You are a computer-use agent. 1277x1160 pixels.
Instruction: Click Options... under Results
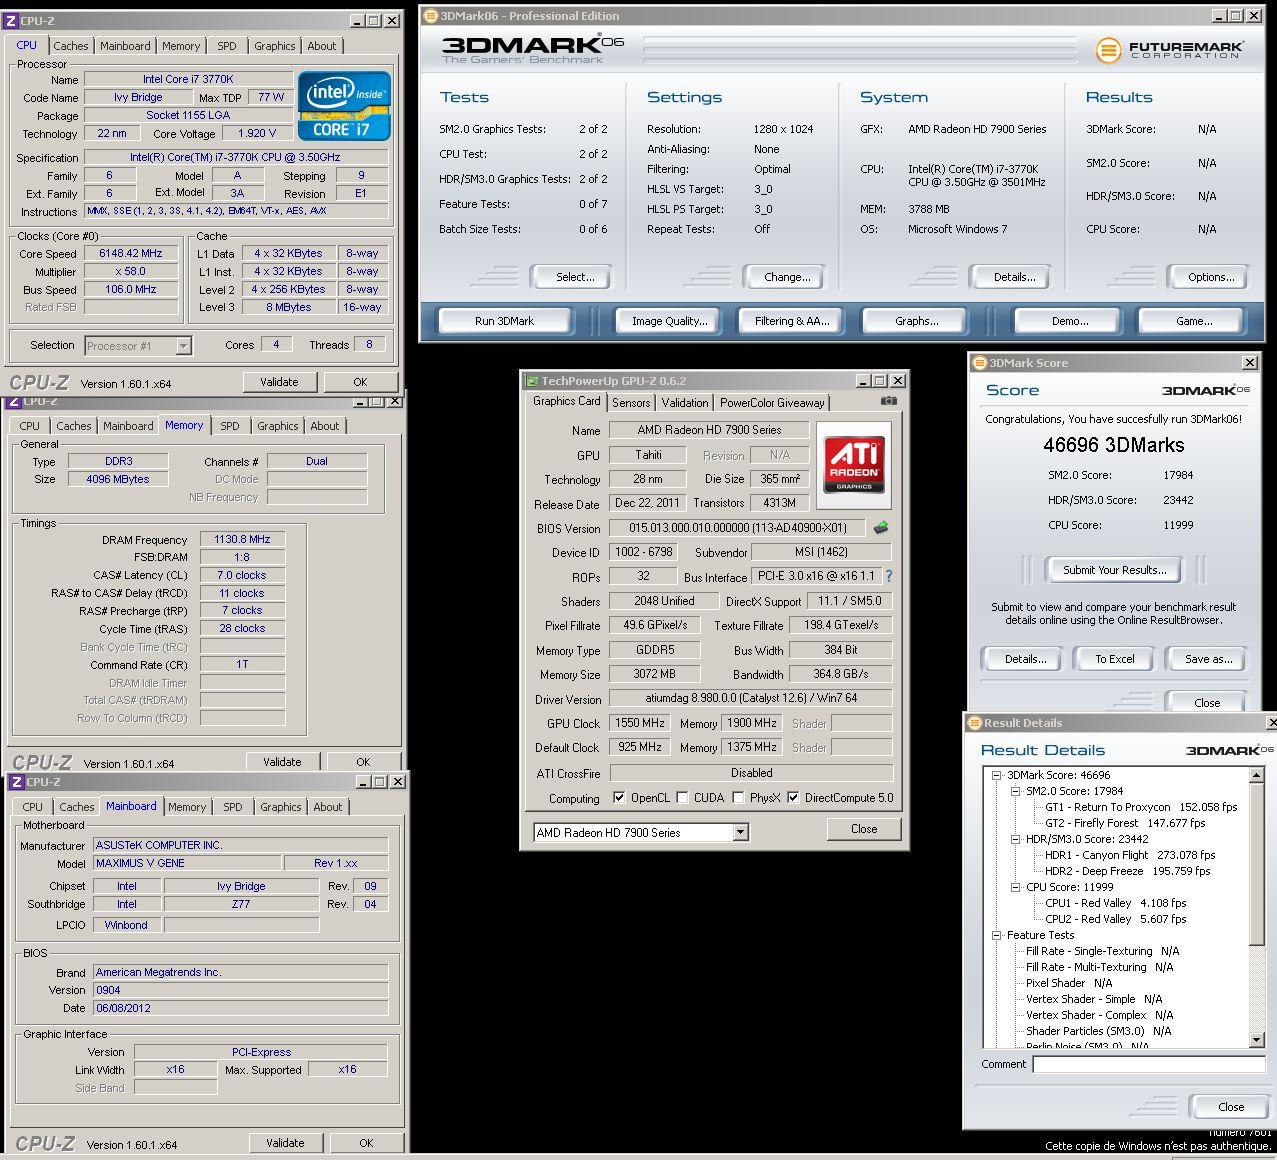1211,277
